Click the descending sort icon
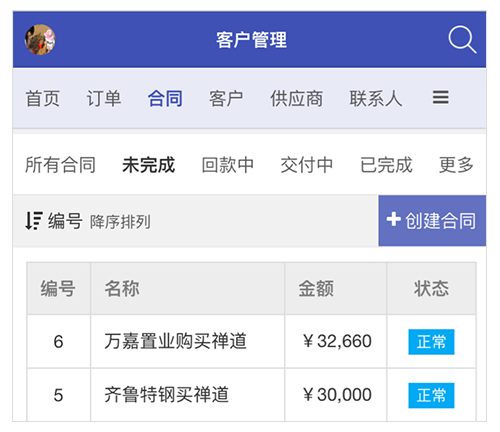The width and height of the screenshot is (500, 432). pyautogui.click(x=34, y=221)
